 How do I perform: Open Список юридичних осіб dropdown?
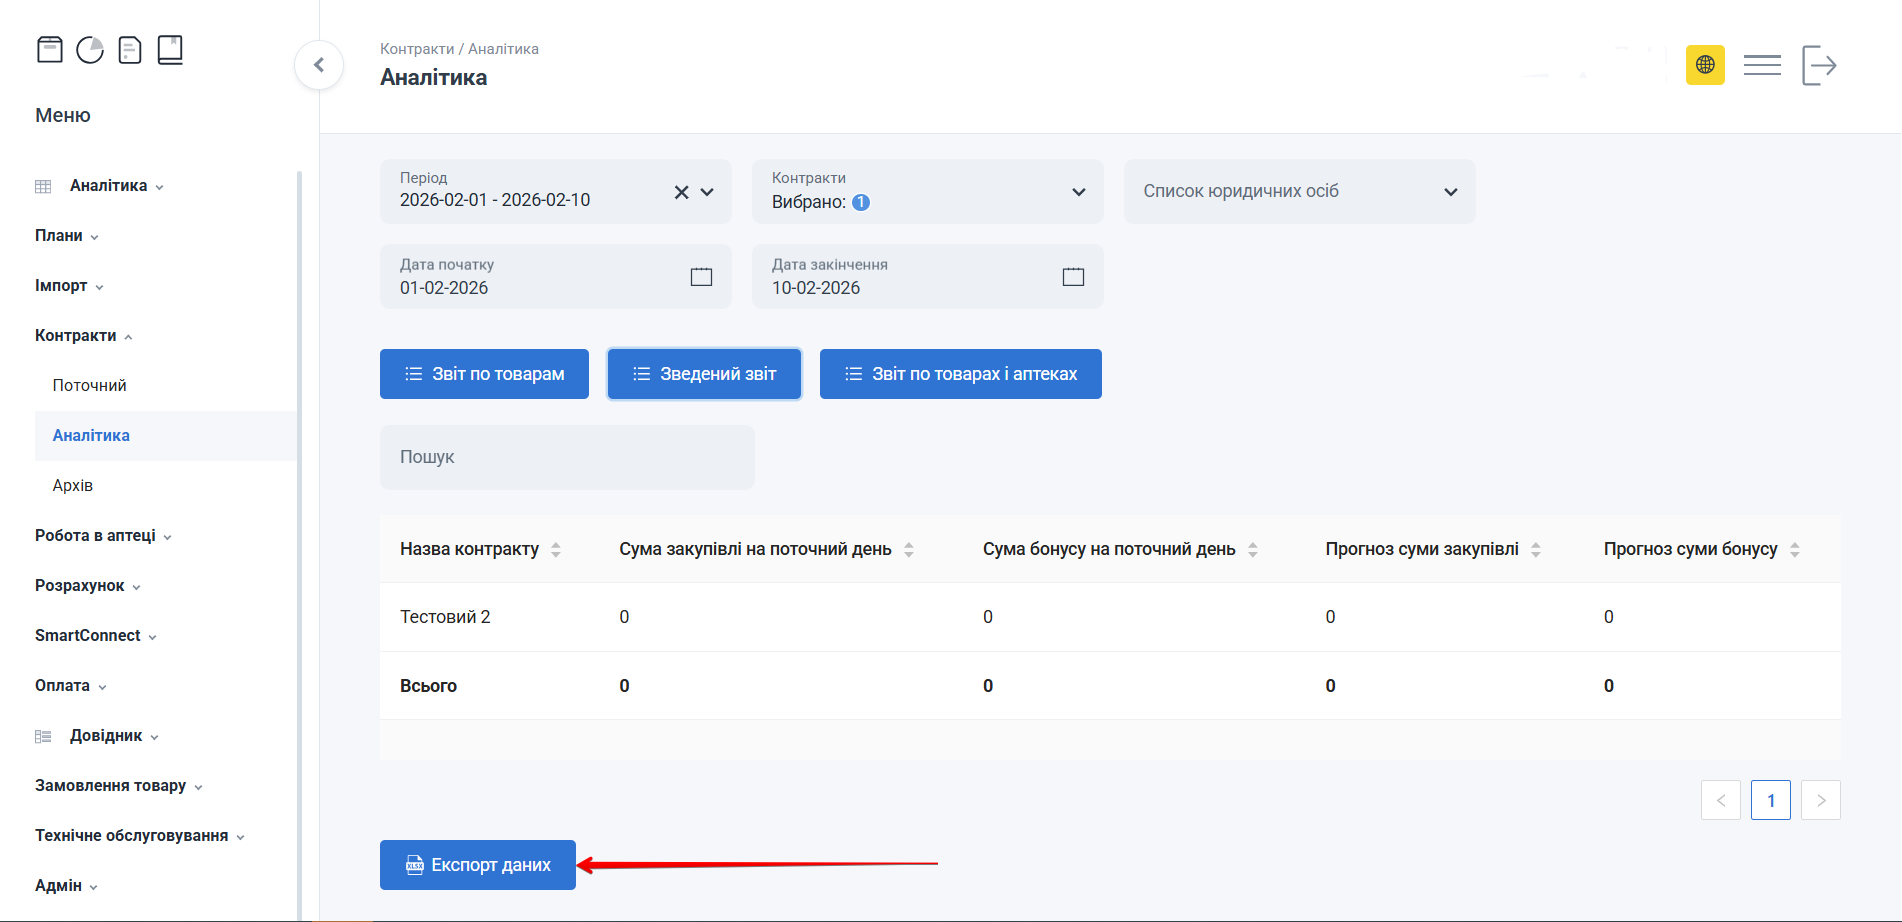tap(1450, 192)
